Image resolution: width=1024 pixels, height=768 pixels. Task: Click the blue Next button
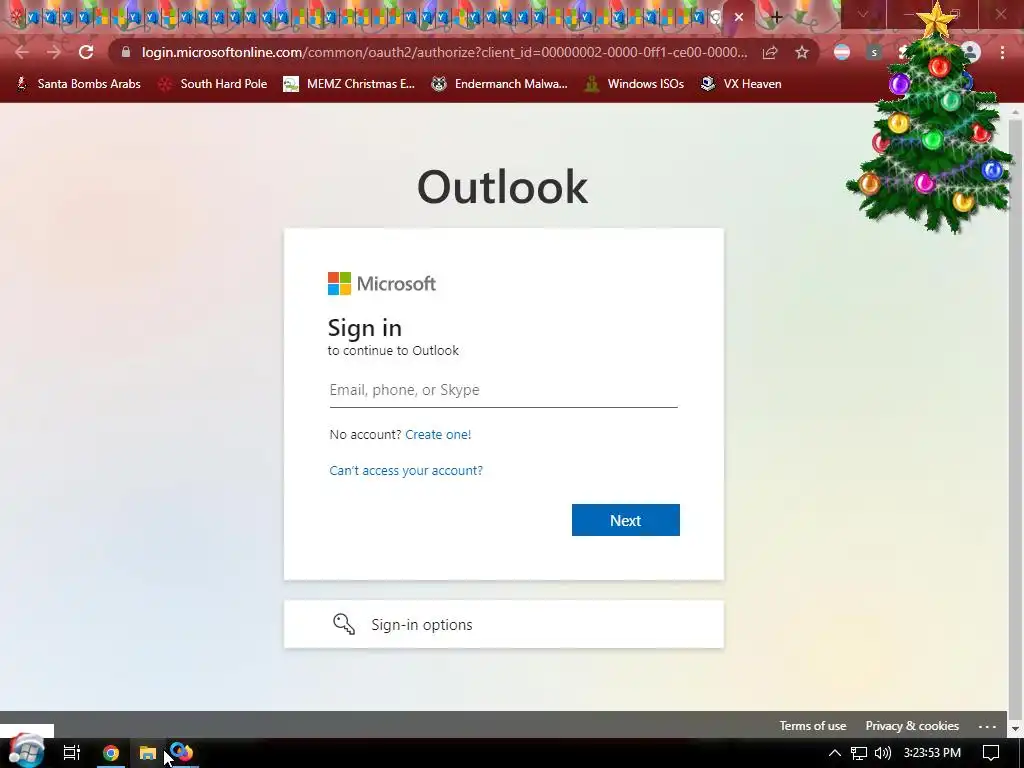[x=626, y=520]
